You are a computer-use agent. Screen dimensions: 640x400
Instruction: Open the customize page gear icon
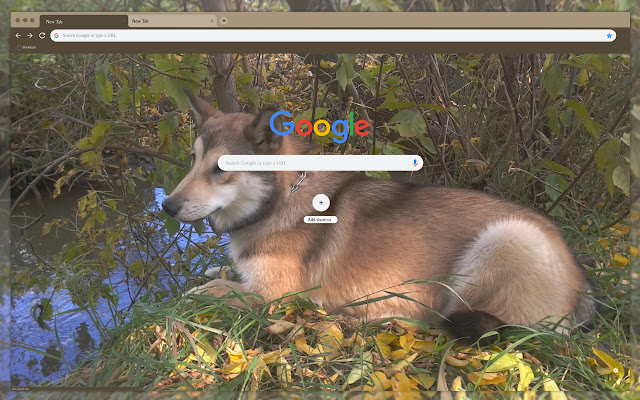pos(616,371)
